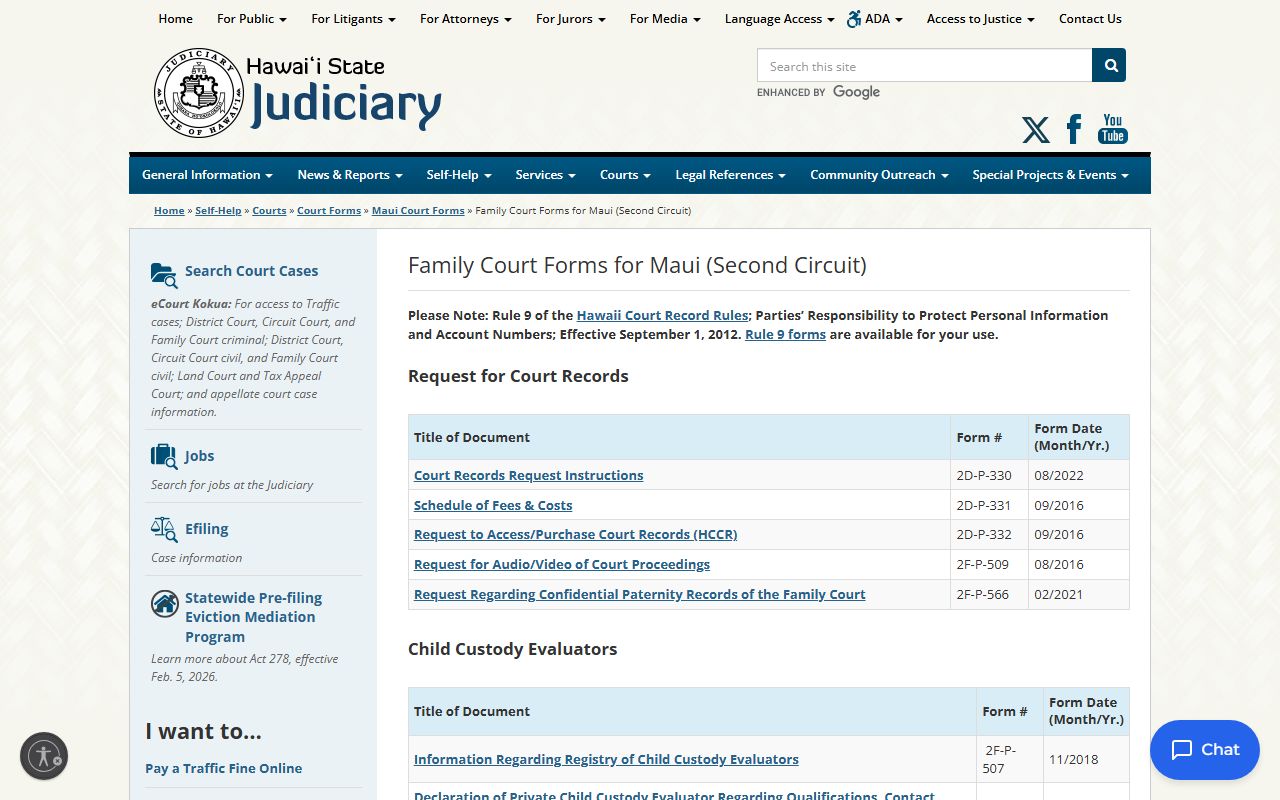The image size is (1280, 800).
Task: Go to Home in top navigation
Action: pyautogui.click(x=175, y=18)
